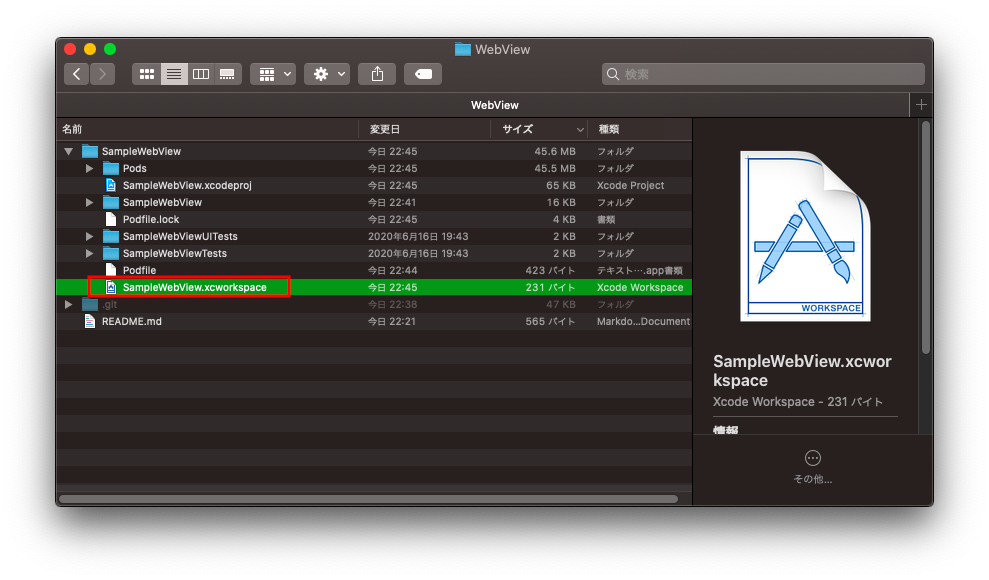Select the SampleWebViewTests folder icon
This screenshot has width=989, height=580.
pos(111,253)
